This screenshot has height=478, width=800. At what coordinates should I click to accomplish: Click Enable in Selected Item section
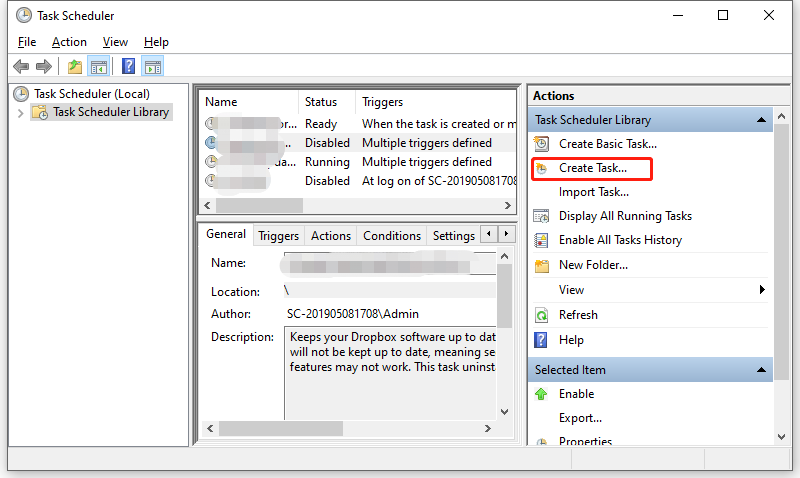click(x=577, y=394)
